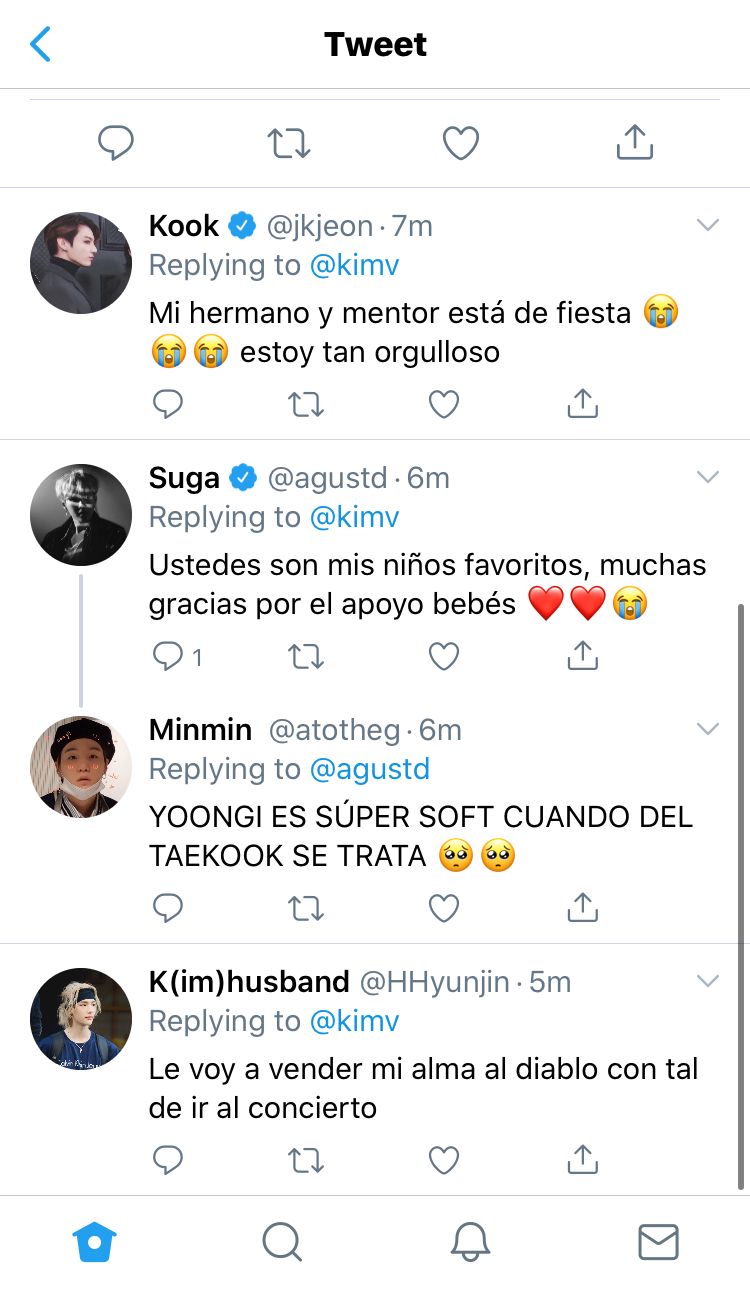
Task: Like Kook's reply with the heart icon
Action: point(443,403)
